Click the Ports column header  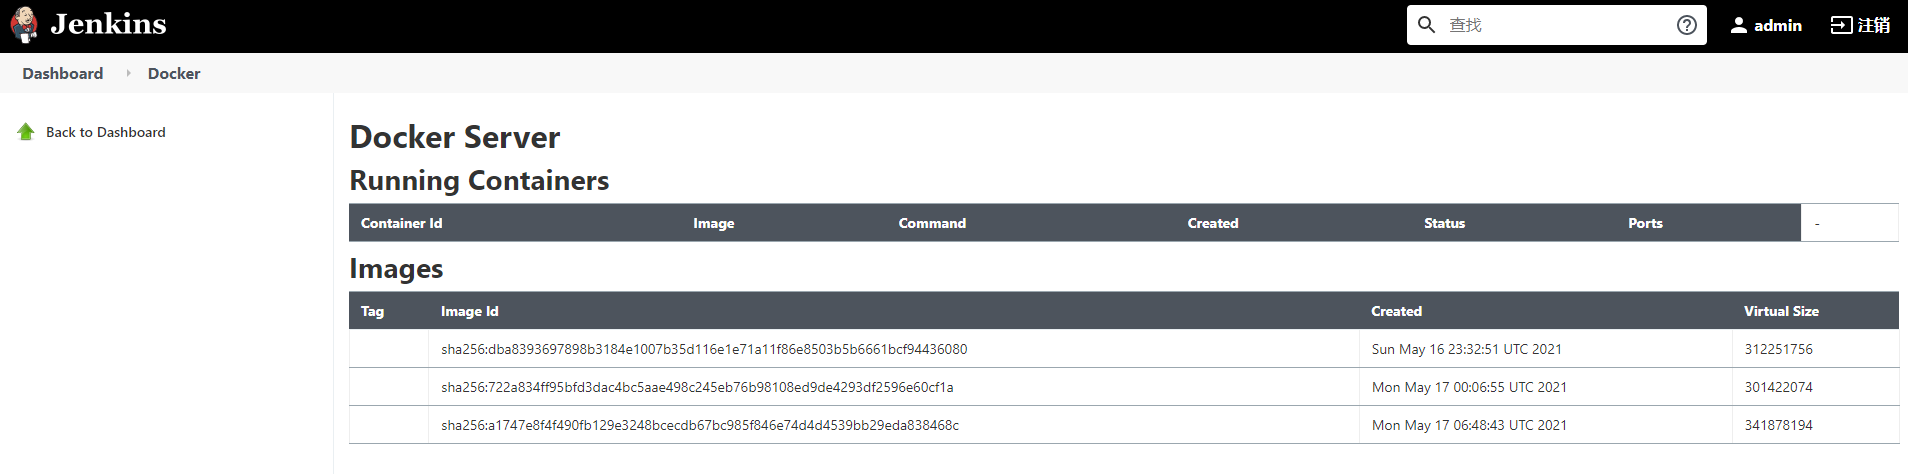1645,223
